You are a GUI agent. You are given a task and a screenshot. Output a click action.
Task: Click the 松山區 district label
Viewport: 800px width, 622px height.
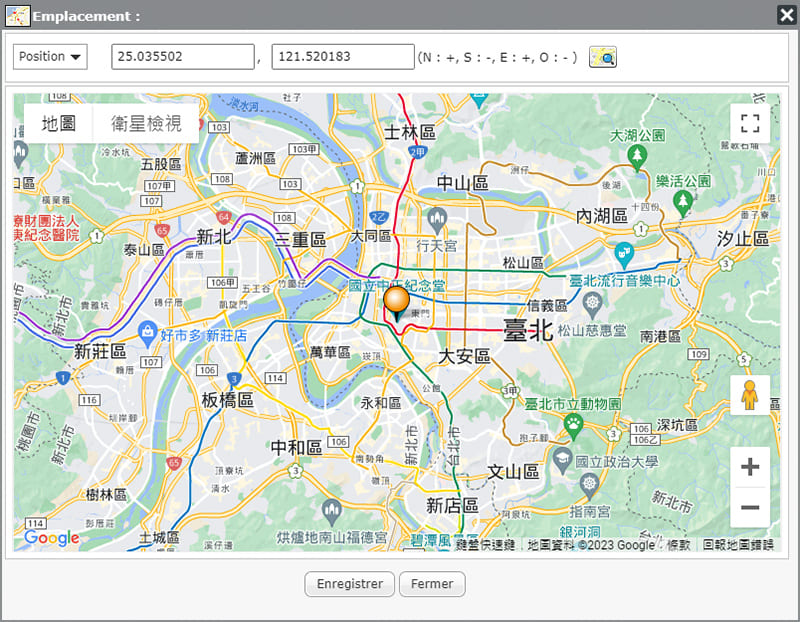click(x=523, y=263)
